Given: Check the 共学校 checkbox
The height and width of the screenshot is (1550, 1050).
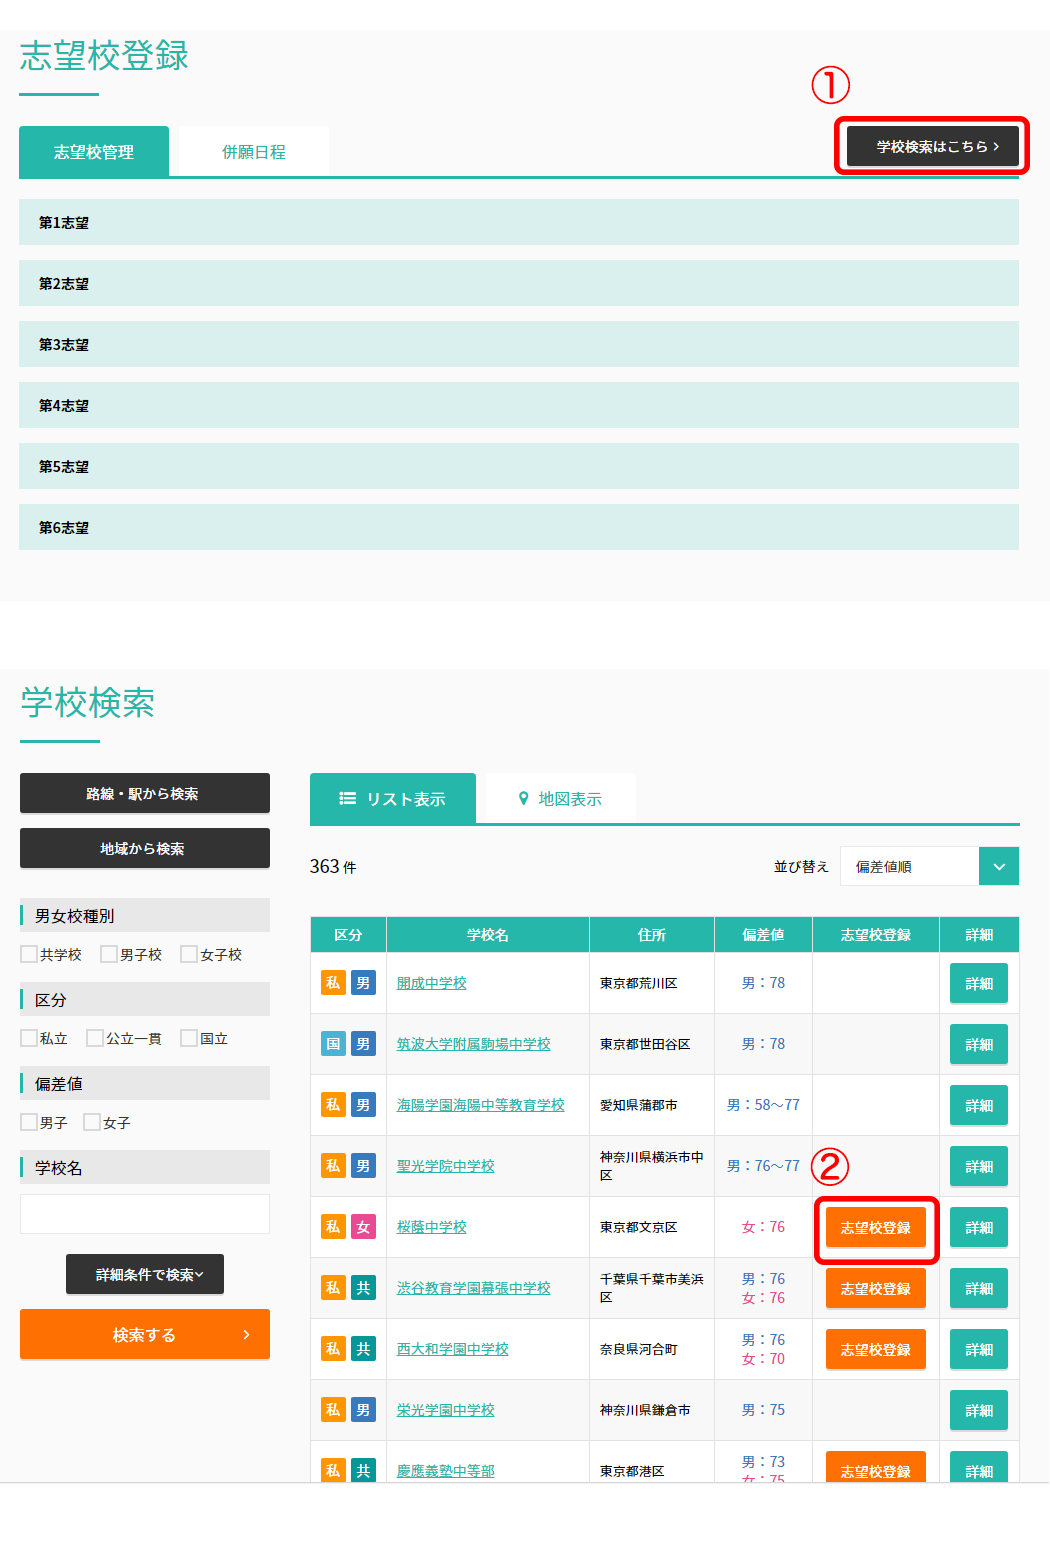Looking at the screenshot, I should click(29, 954).
